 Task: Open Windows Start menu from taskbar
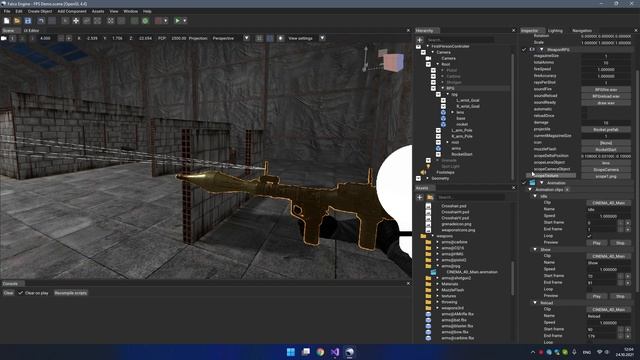coord(291,352)
